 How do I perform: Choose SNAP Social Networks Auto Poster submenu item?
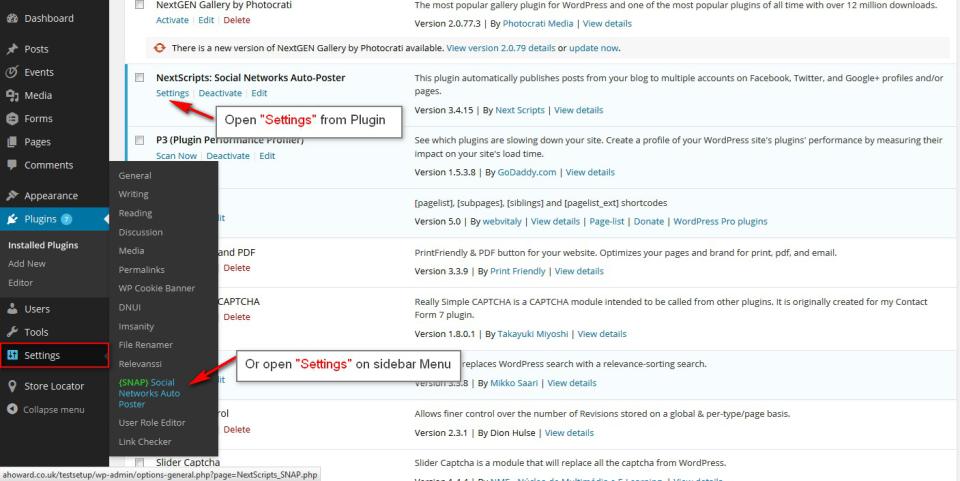[x=147, y=393]
